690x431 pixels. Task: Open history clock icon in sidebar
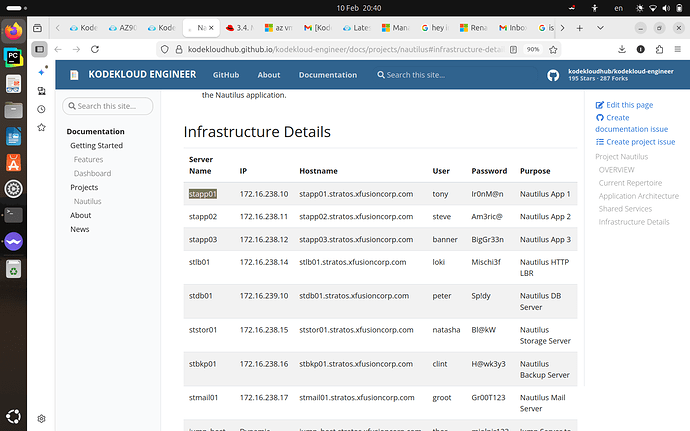41,109
